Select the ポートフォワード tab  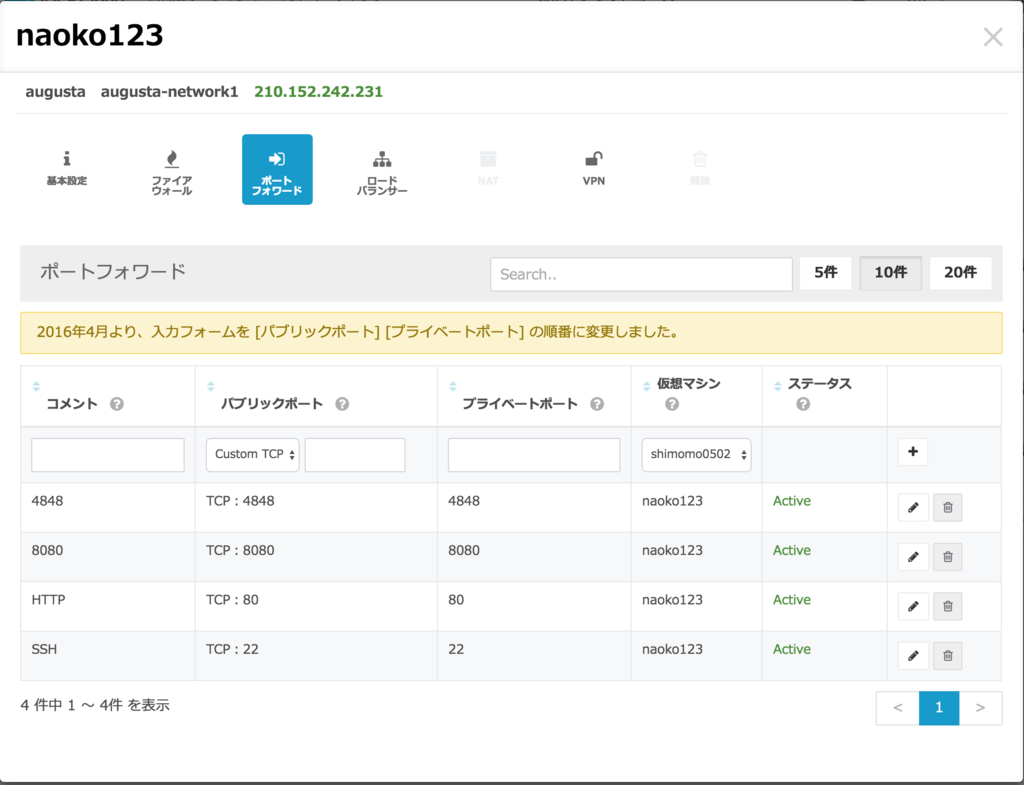coord(277,169)
